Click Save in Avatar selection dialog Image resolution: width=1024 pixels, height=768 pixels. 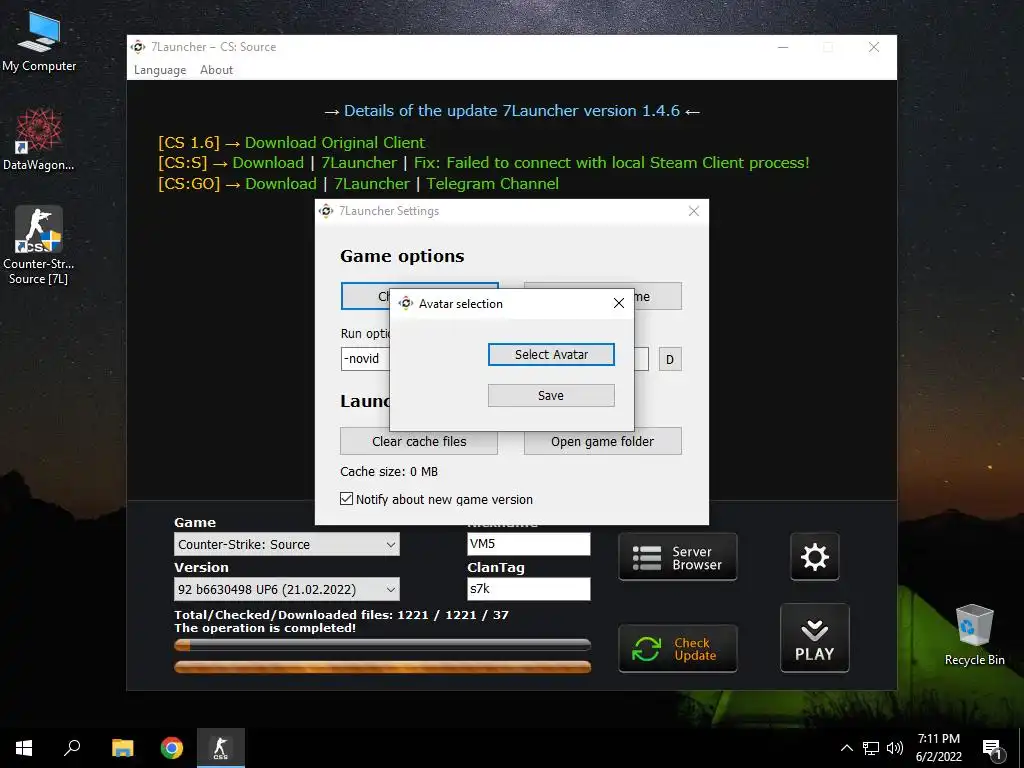pyautogui.click(x=551, y=396)
